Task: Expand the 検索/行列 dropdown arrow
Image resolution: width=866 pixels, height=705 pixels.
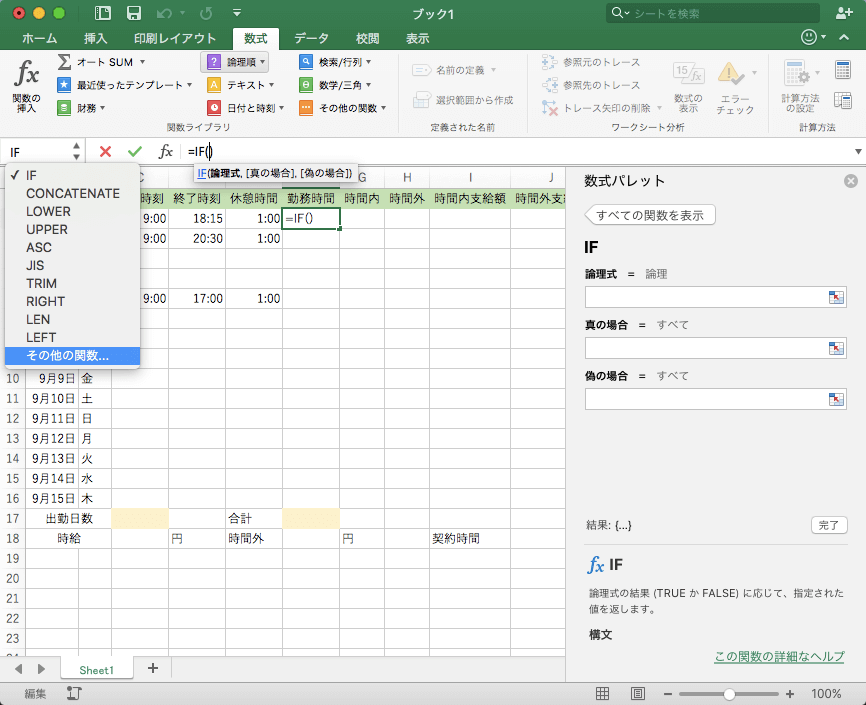Action: pos(368,62)
